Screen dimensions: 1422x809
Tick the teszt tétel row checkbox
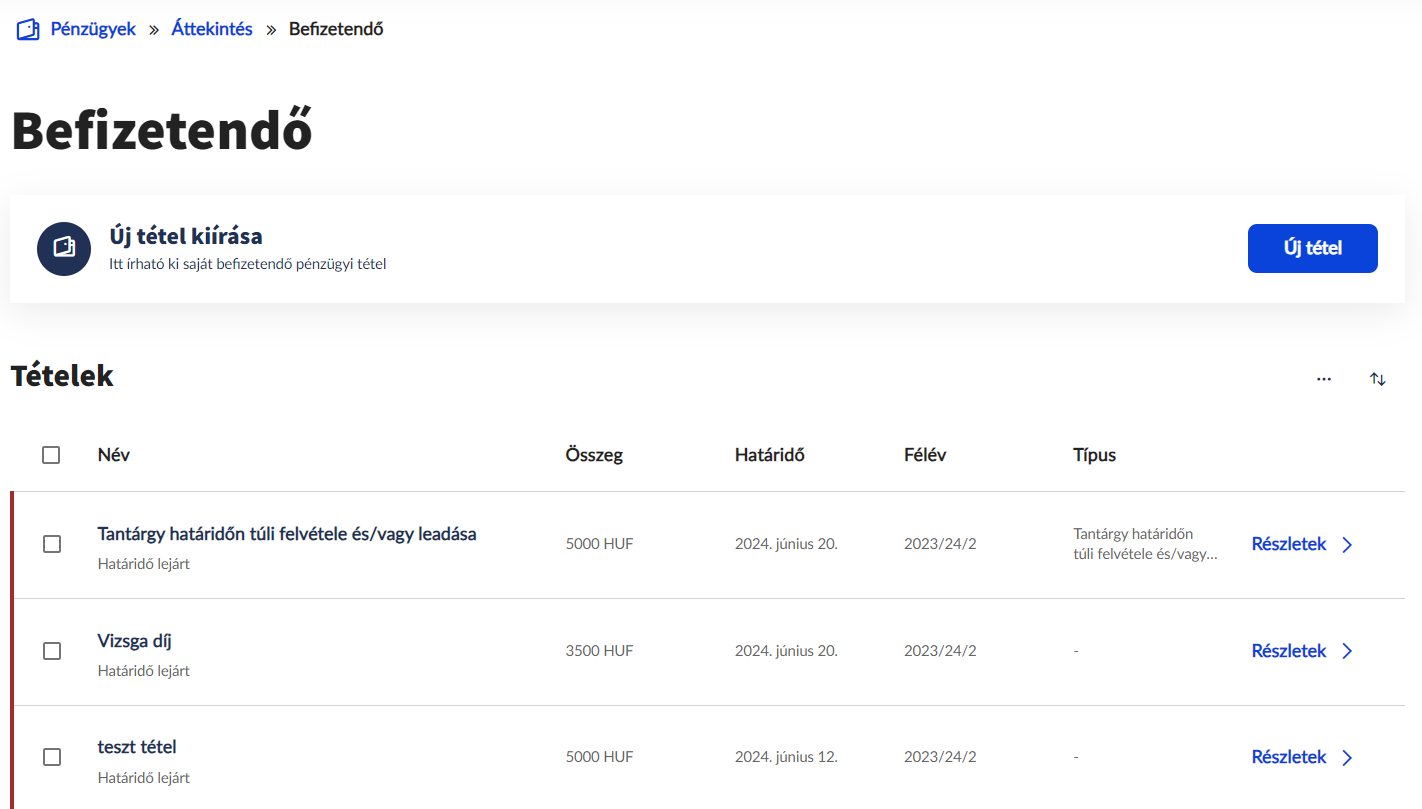coord(51,757)
